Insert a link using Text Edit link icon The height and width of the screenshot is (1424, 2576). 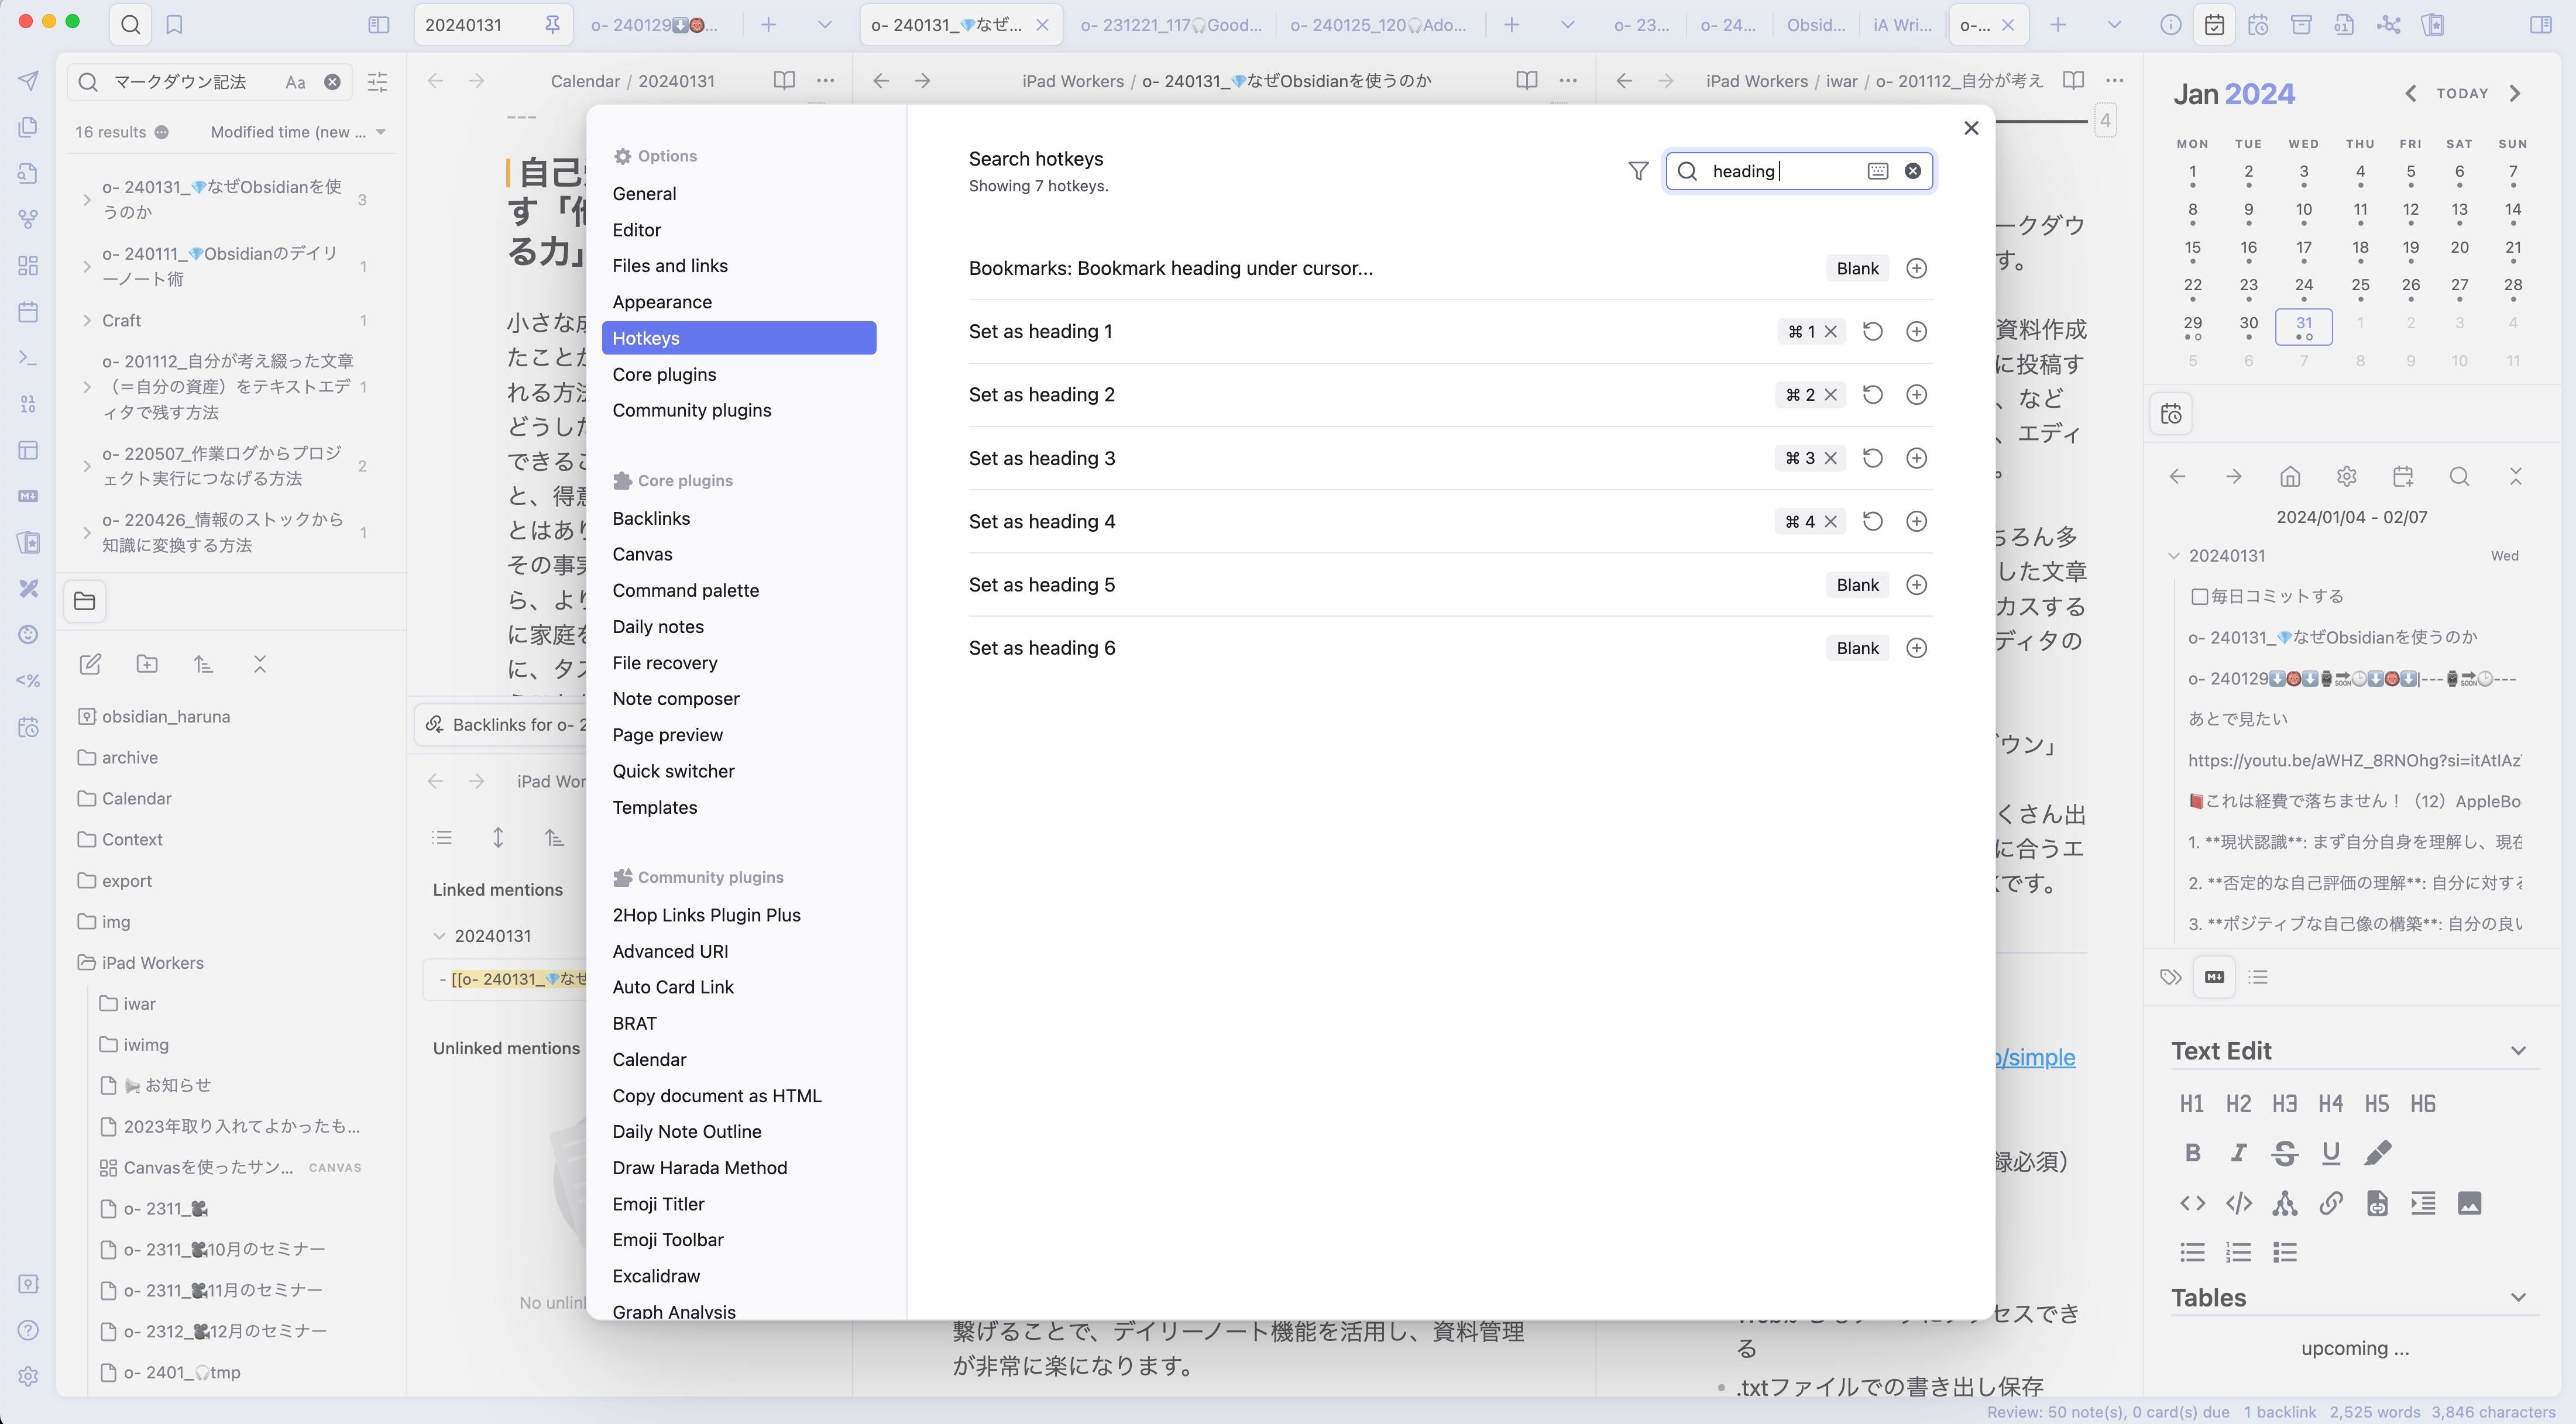pos(2330,1203)
